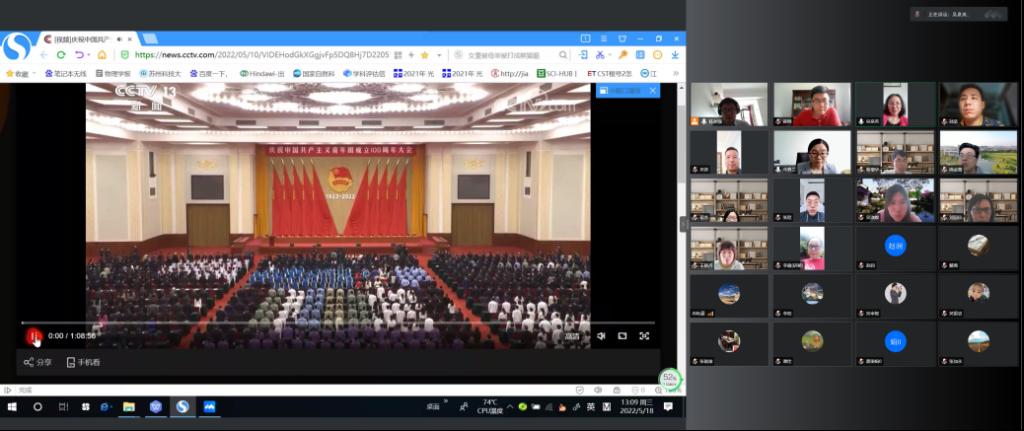The width and height of the screenshot is (1024, 431).
Task: Click the video progress bar
Action: pyautogui.click(x=338, y=323)
